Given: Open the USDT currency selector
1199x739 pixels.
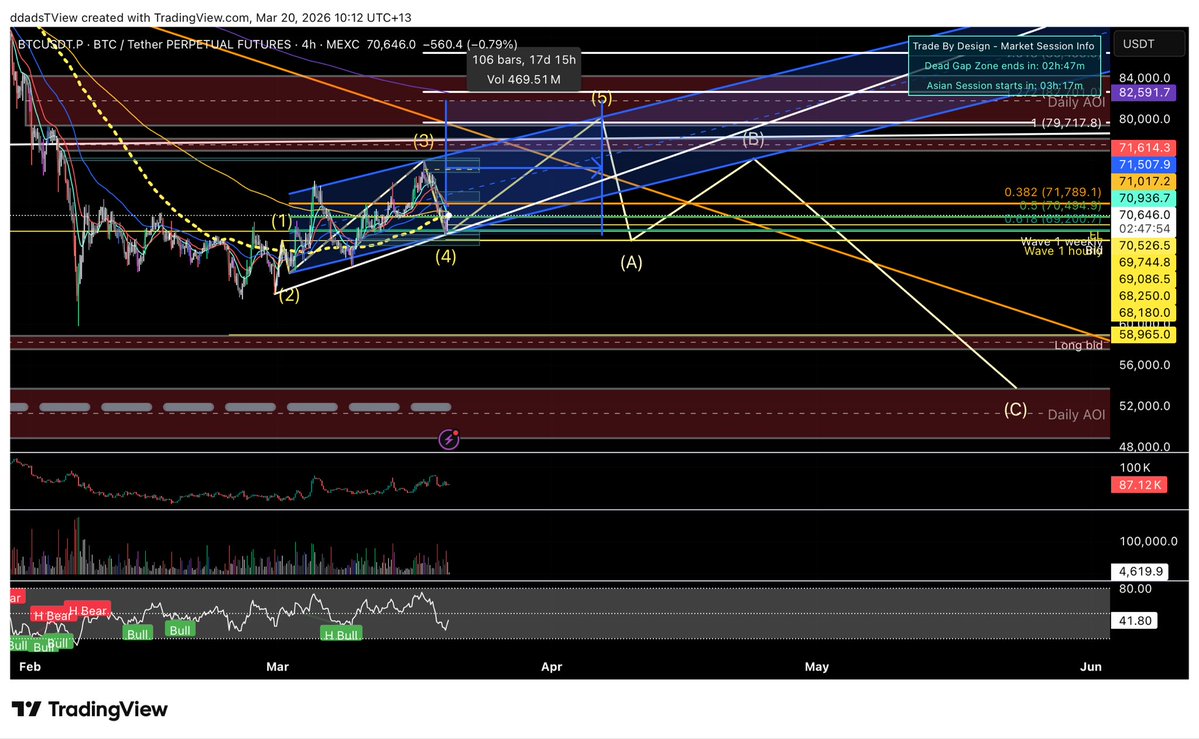Looking at the screenshot, I should pyautogui.click(x=1149, y=44).
